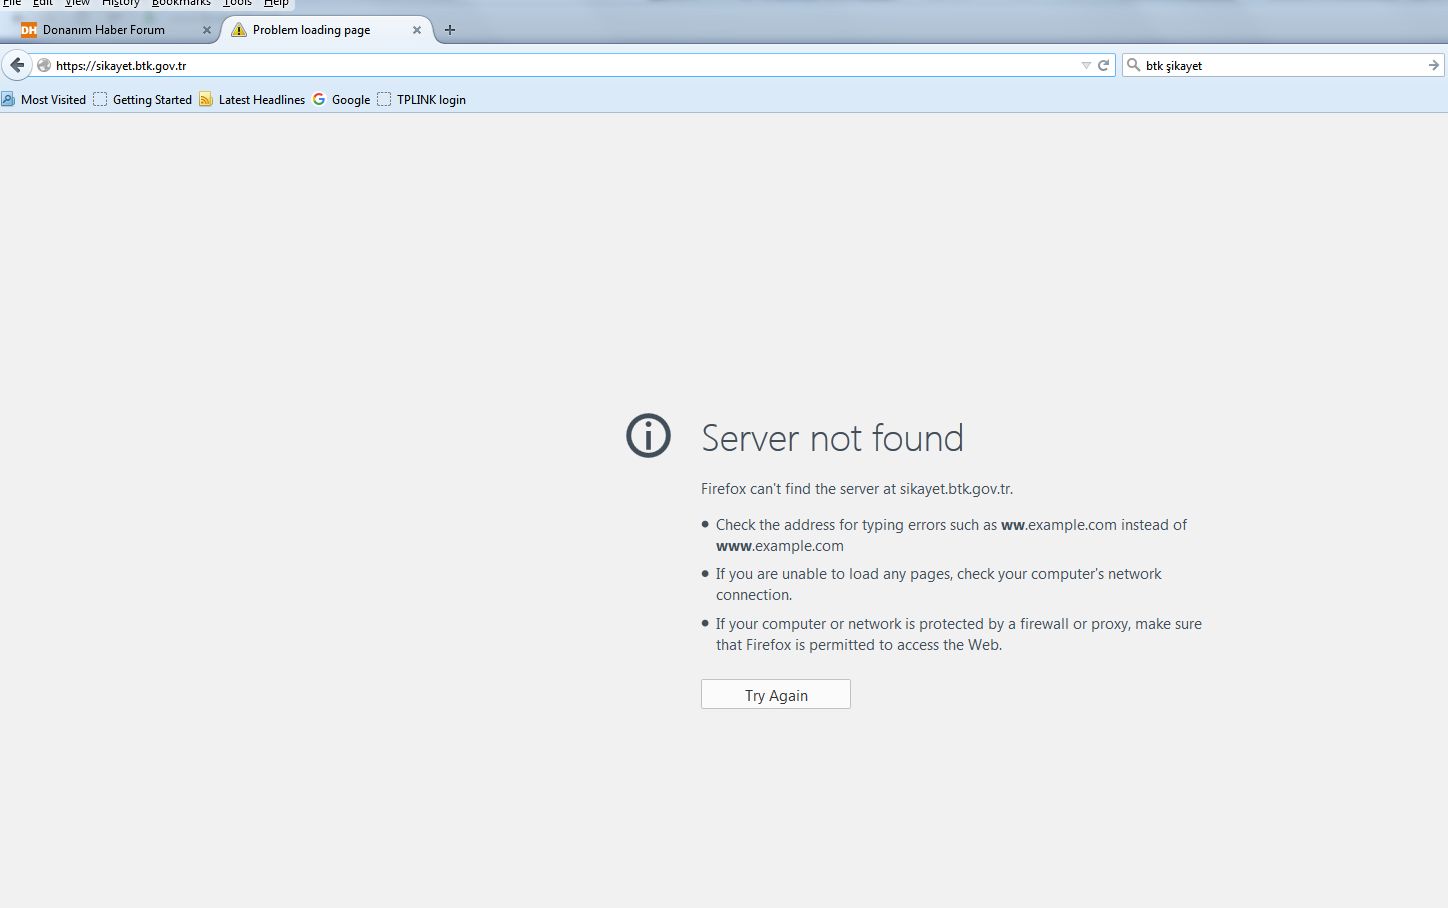
Task: Open the Google bookmark
Action: click(x=341, y=99)
